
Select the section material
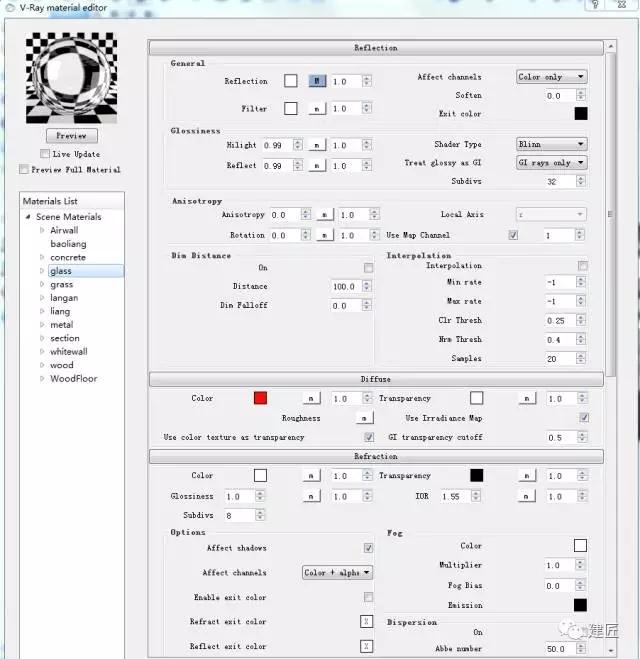[x=65, y=338]
